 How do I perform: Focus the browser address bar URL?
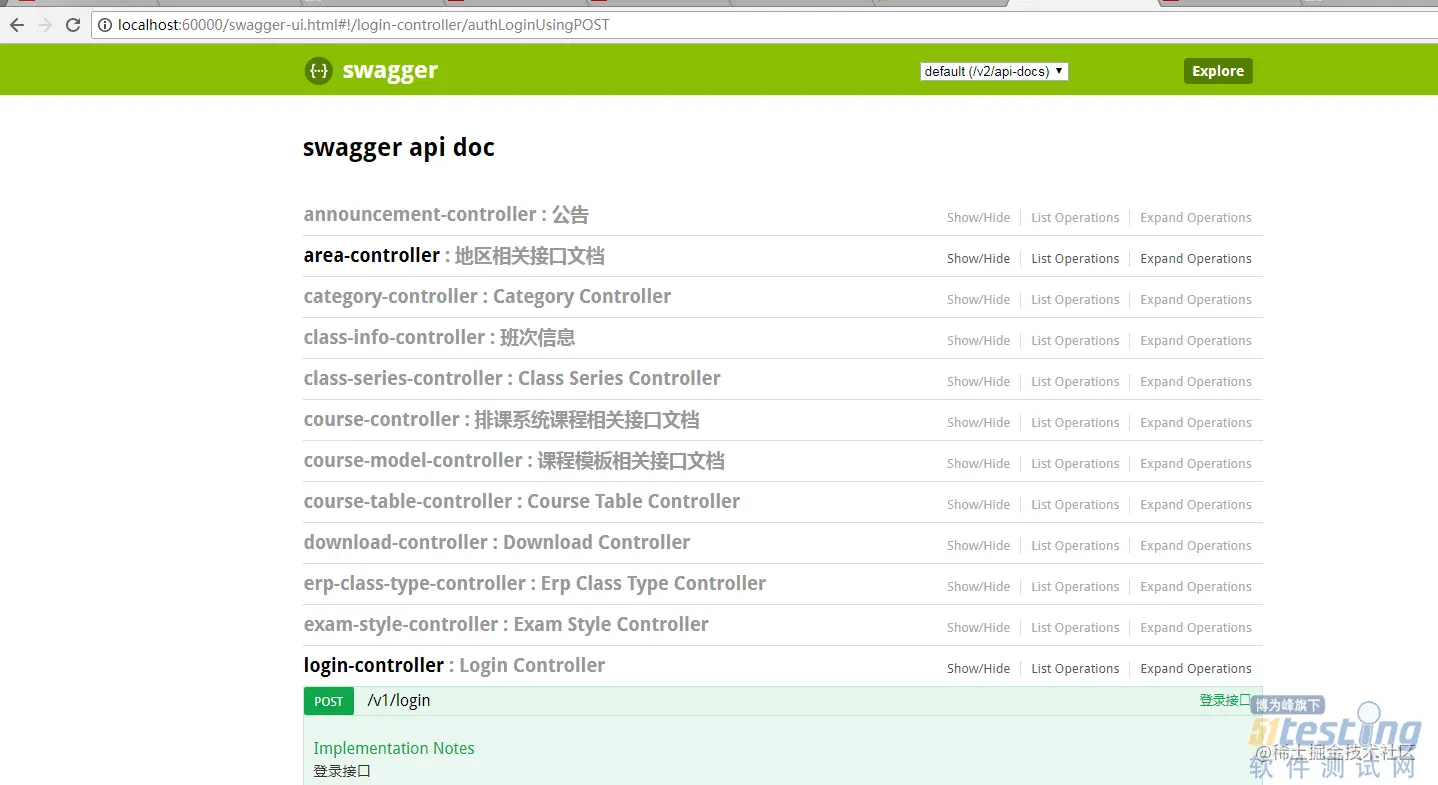point(363,25)
